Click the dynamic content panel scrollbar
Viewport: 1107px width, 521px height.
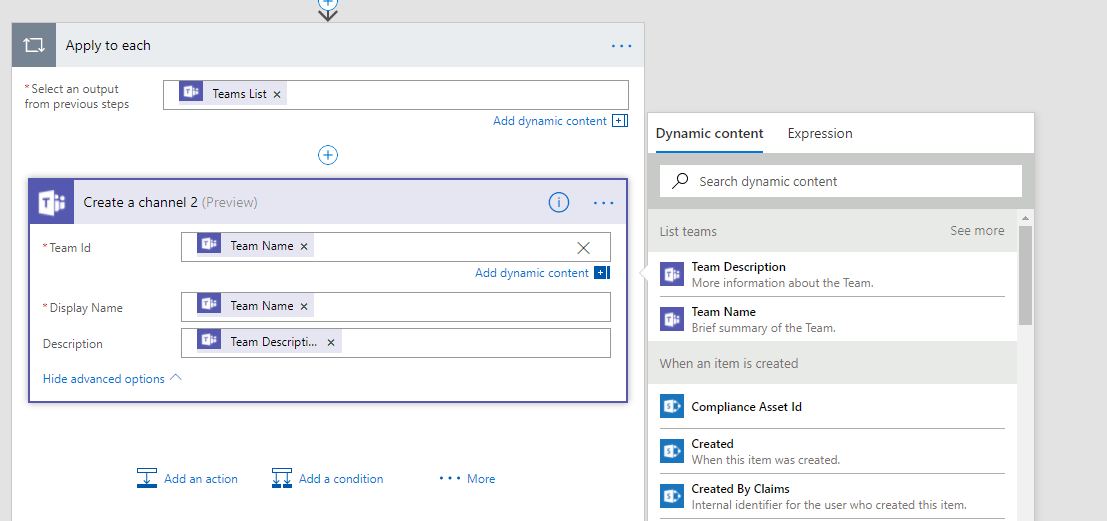point(1026,275)
